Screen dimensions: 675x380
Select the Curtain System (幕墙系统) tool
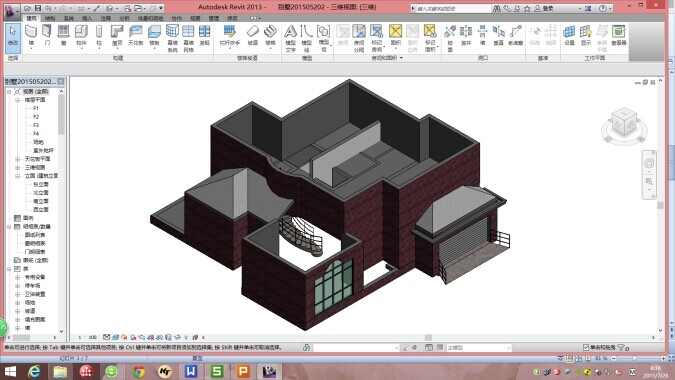172,38
